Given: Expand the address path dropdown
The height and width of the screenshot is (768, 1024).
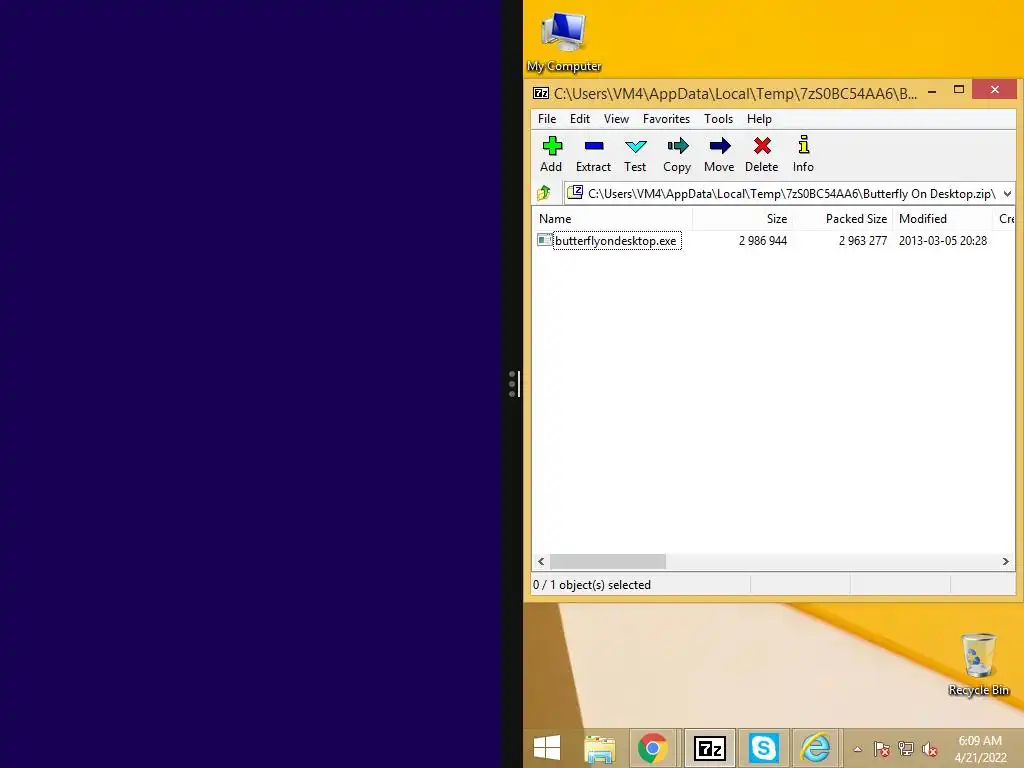Looking at the screenshot, I should click(x=1007, y=194).
